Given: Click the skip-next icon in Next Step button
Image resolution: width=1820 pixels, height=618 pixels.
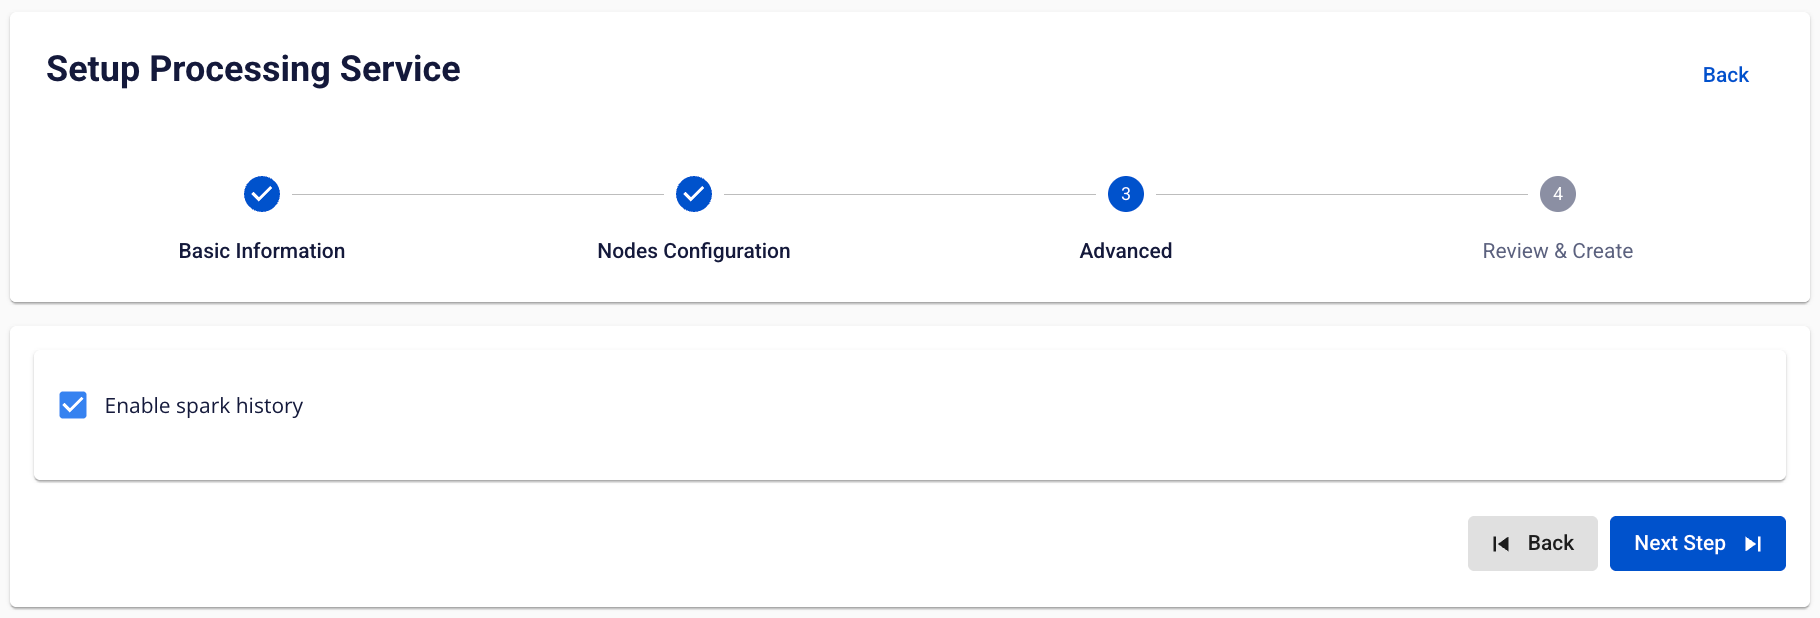Looking at the screenshot, I should tap(1753, 544).
